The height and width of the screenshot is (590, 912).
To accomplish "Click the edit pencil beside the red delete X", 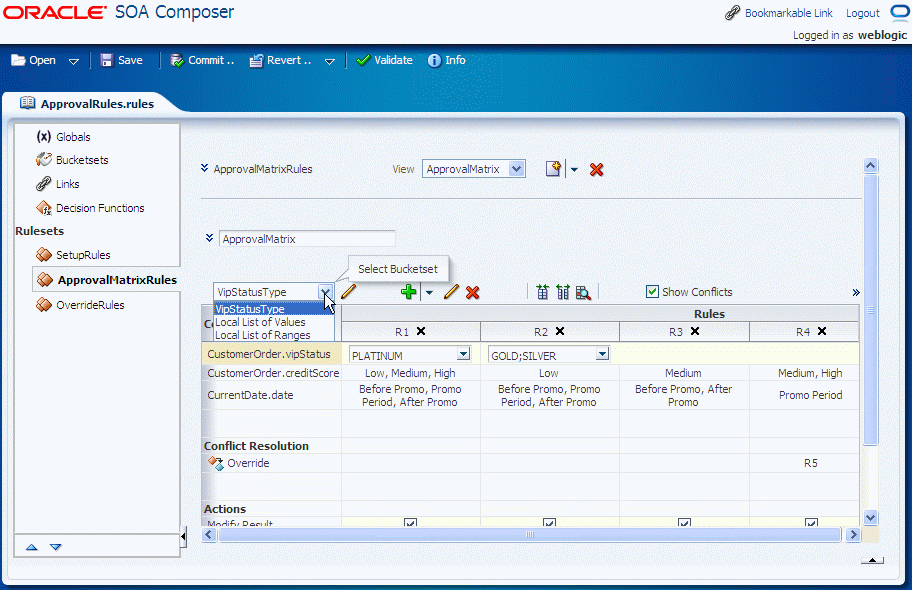I will (451, 292).
